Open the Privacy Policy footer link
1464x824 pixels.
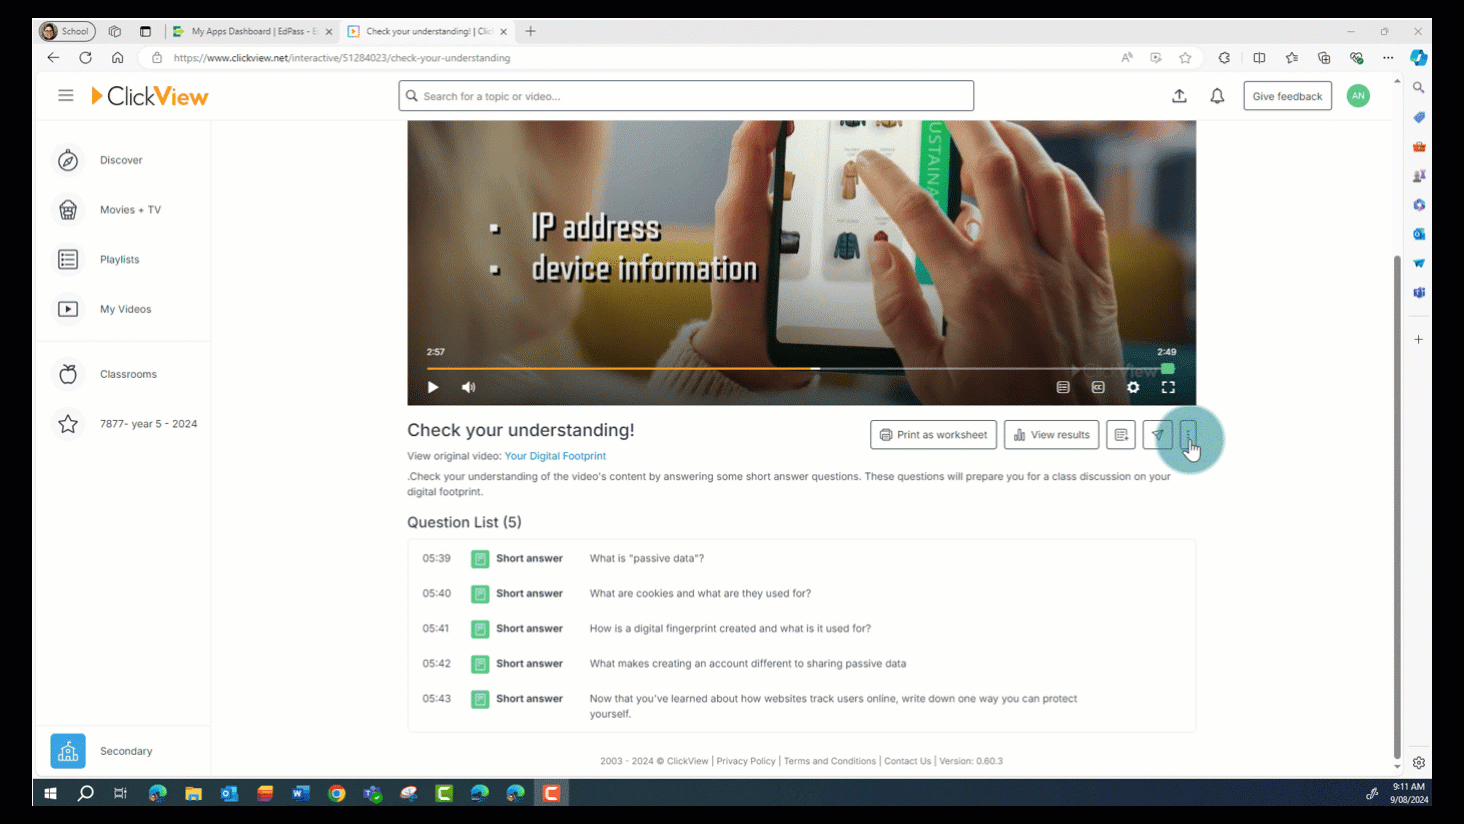tap(746, 761)
